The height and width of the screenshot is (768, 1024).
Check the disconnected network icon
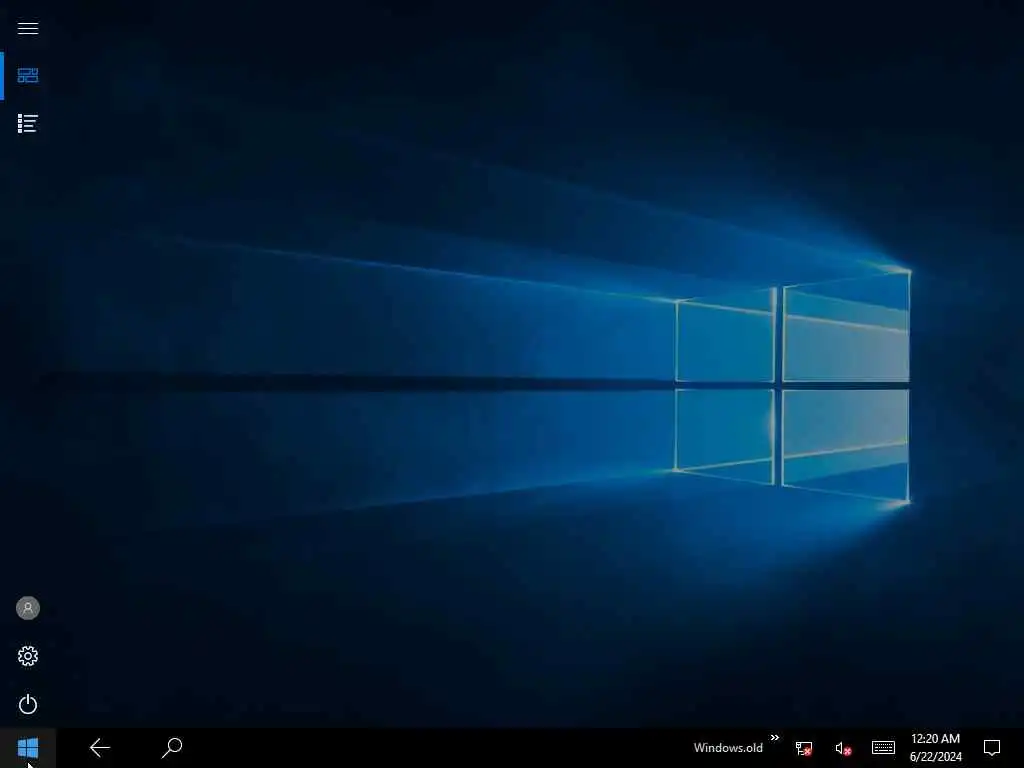[x=803, y=748]
